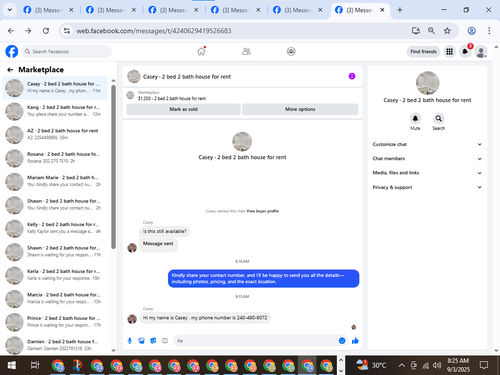
Task: Click the More options button
Action: (300, 109)
